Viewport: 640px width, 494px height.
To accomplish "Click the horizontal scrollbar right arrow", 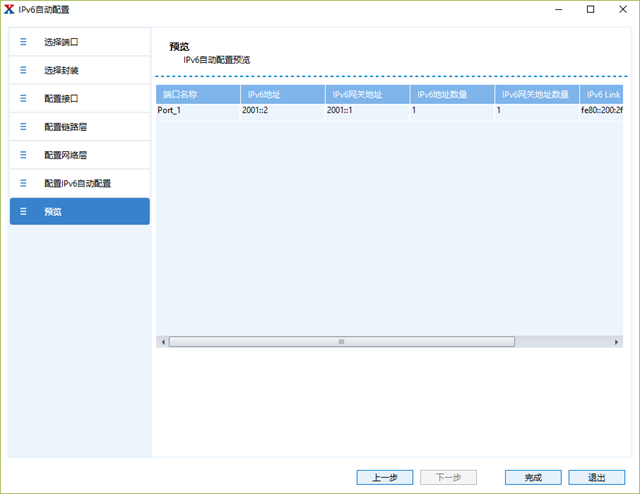I will pyautogui.click(x=616, y=342).
